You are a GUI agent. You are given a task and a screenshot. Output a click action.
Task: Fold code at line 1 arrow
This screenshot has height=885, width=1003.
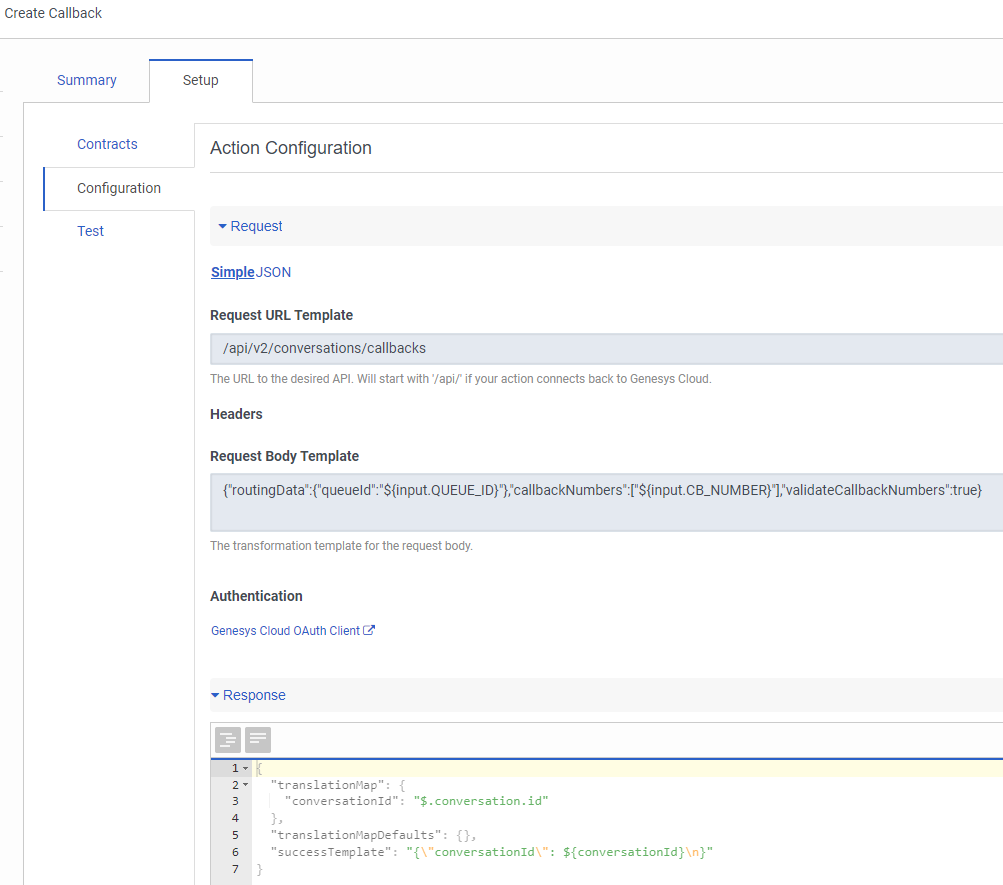point(245,768)
